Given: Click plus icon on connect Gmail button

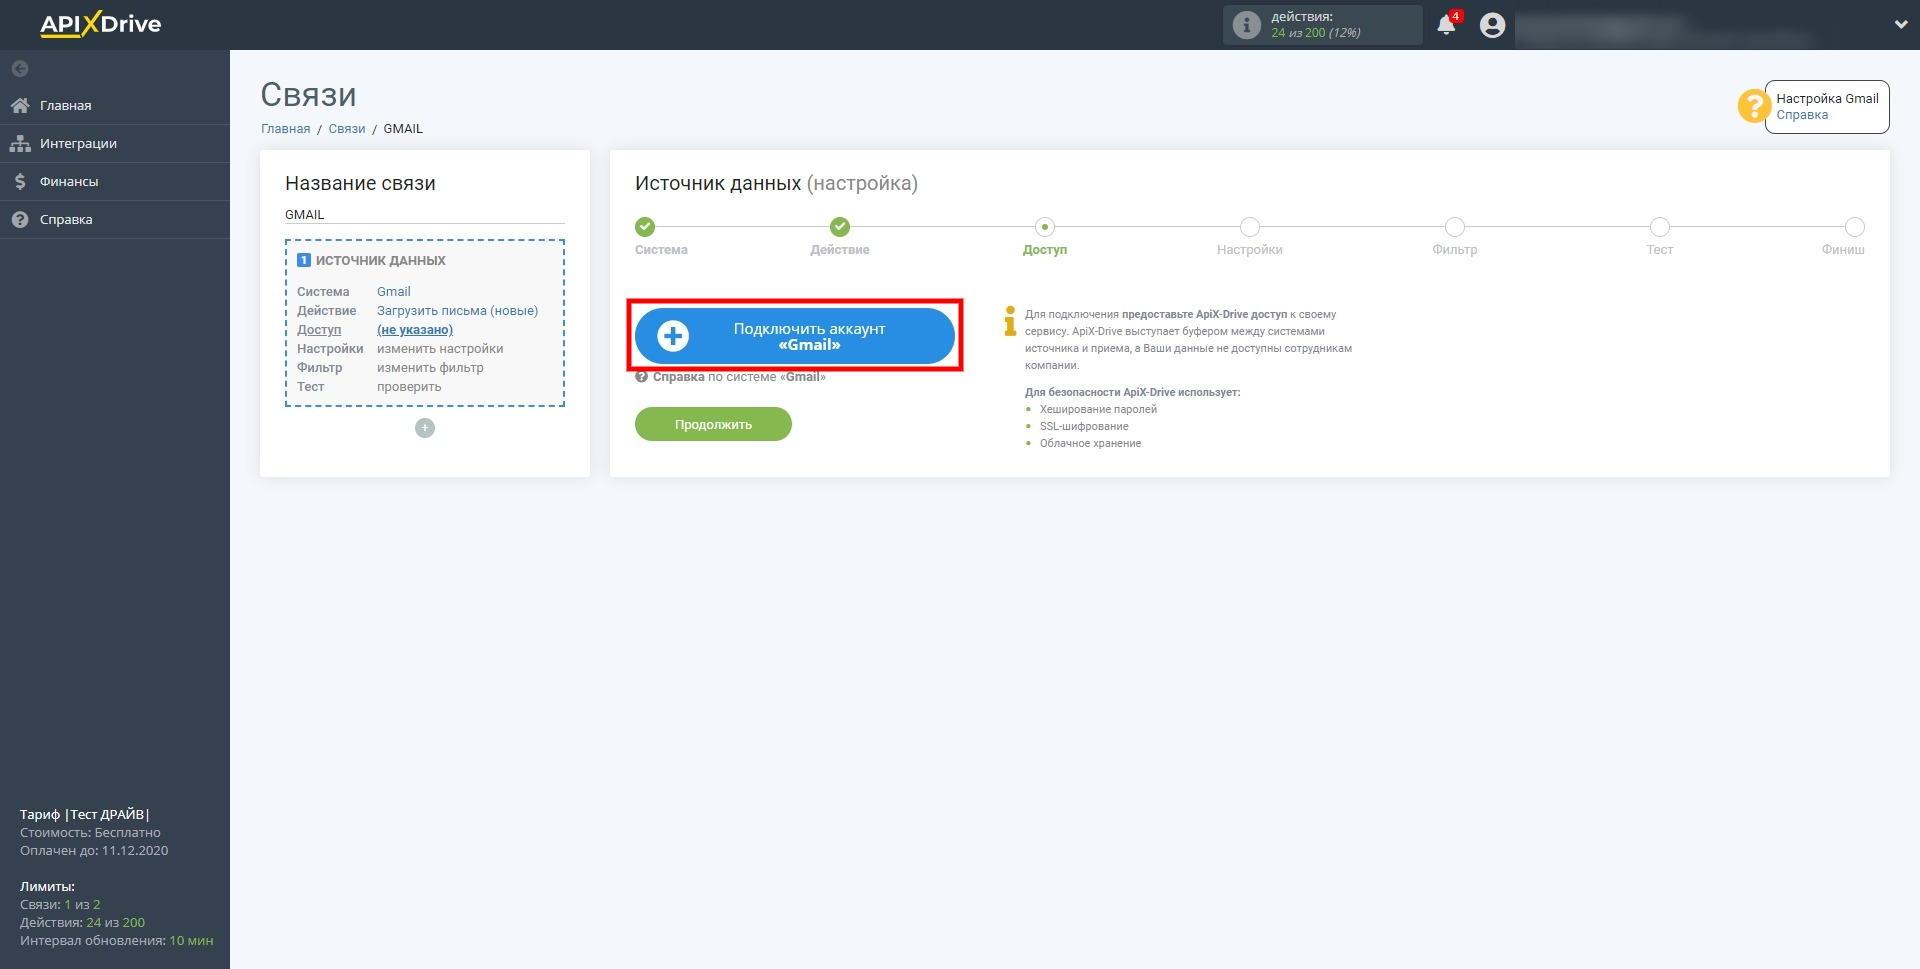Looking at the screenshot, I should (x=673, y=336).
